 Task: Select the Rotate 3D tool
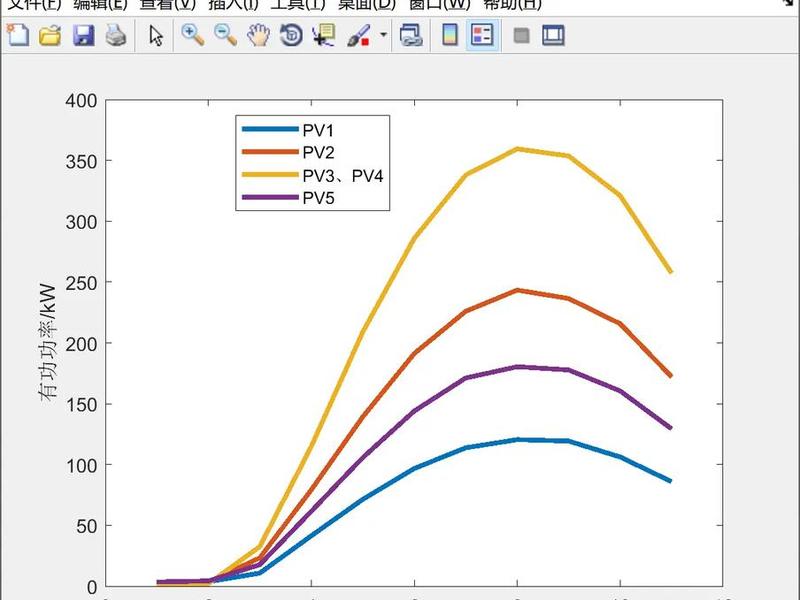click(x=291, y=35)
